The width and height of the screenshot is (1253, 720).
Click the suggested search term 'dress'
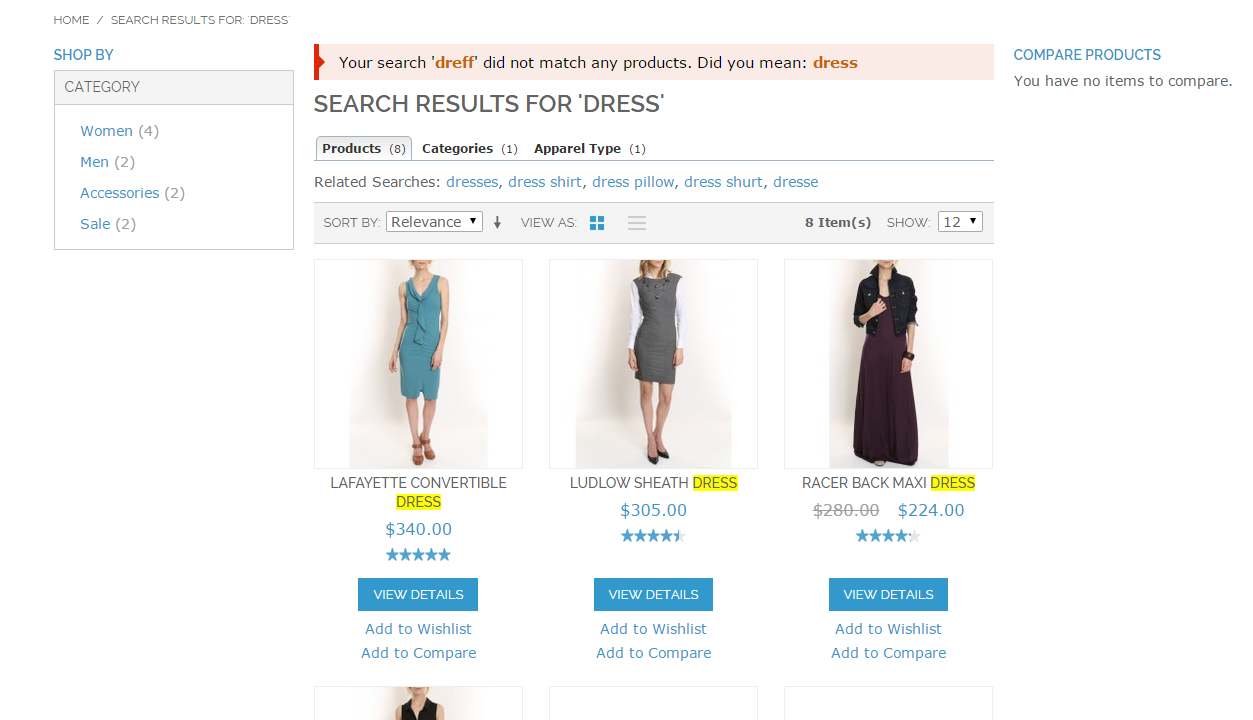point(835,62)
